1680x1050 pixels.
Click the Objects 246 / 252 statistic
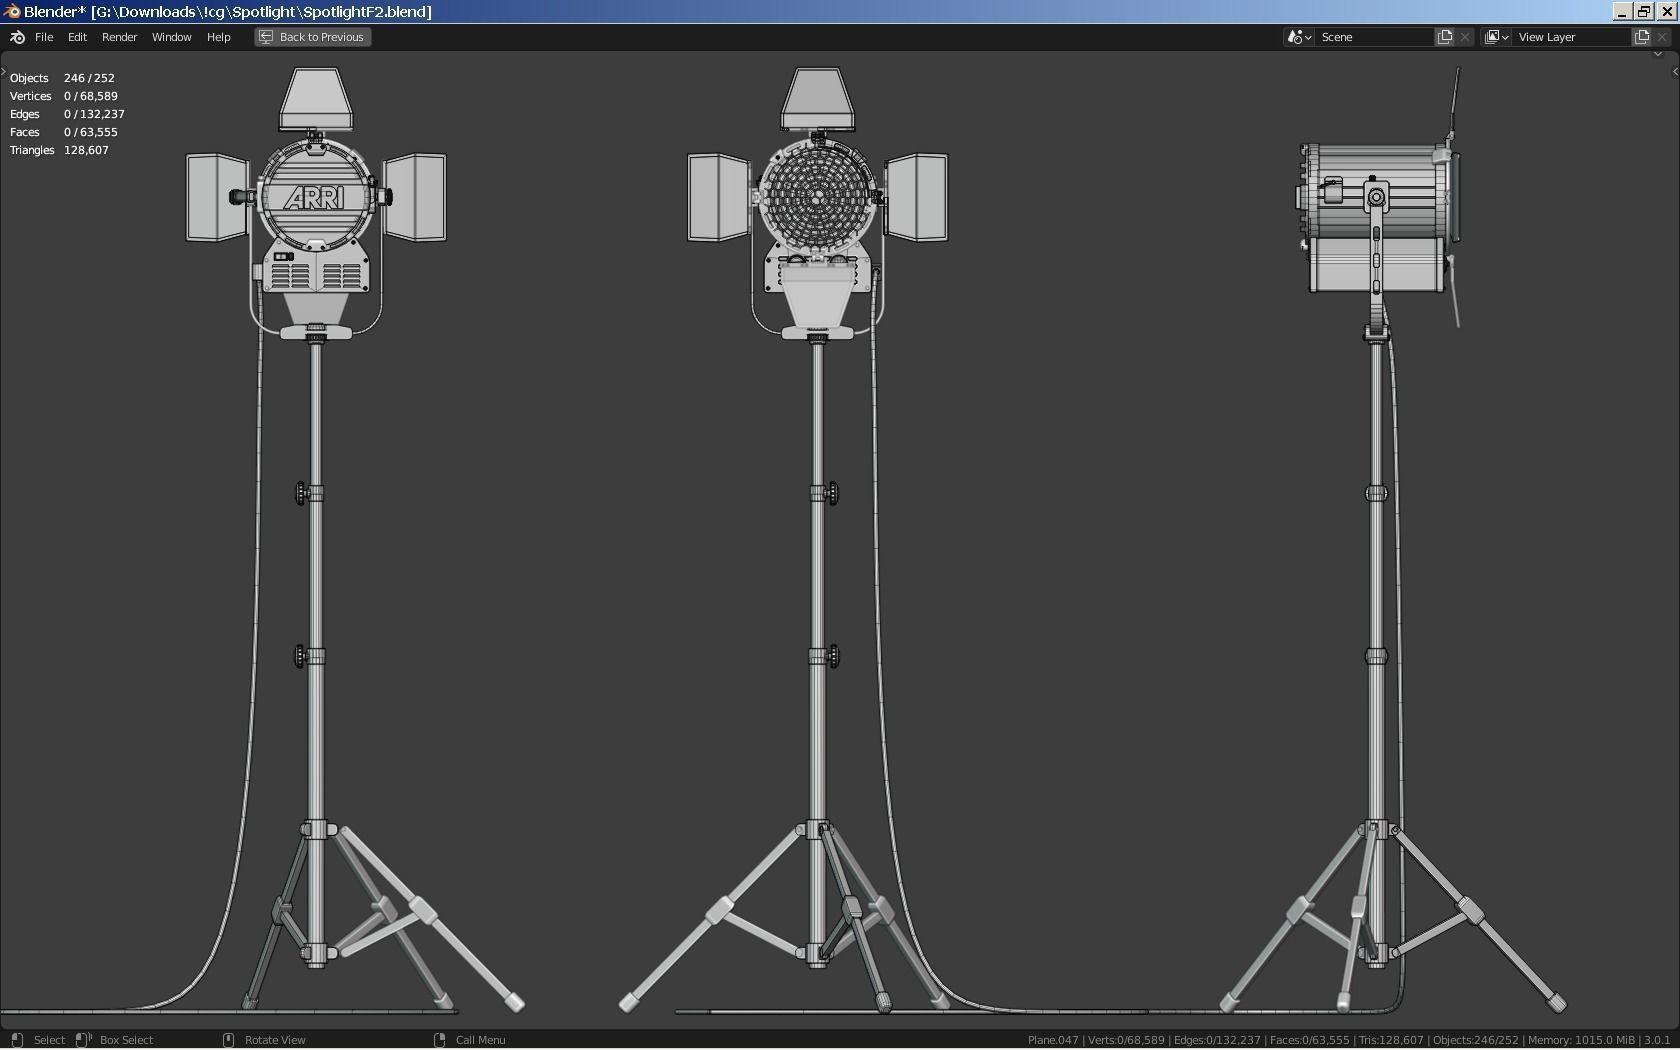coord(62,78)
